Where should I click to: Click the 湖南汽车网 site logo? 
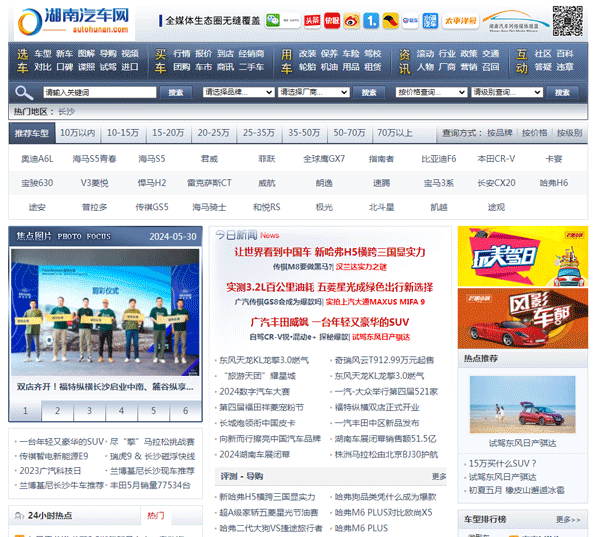pyautogui.click(x=74, y=21)
